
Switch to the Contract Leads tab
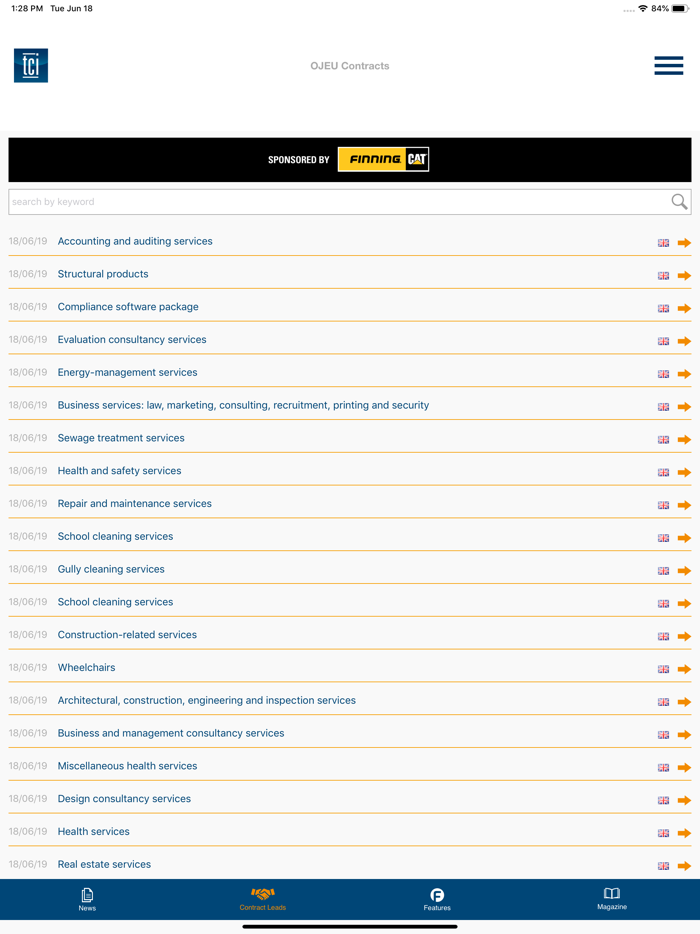point(263,899)
